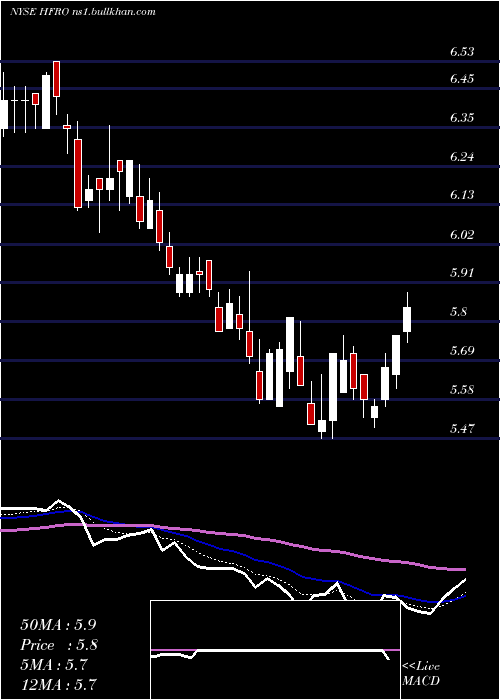Click the 5.8 price axis label

point(459,312)
